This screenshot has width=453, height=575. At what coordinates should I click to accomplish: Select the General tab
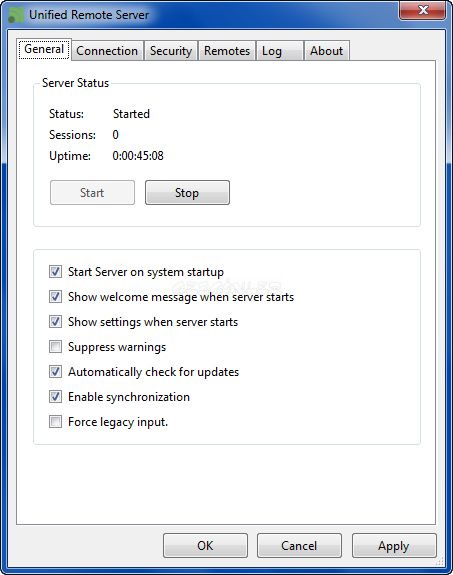click(x=44, y=49)
